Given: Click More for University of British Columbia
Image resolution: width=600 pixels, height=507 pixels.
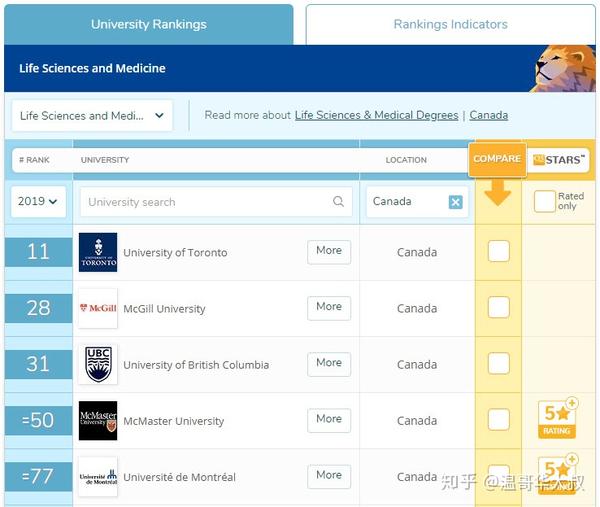Looking at the screenshot, I should [329, 364].
